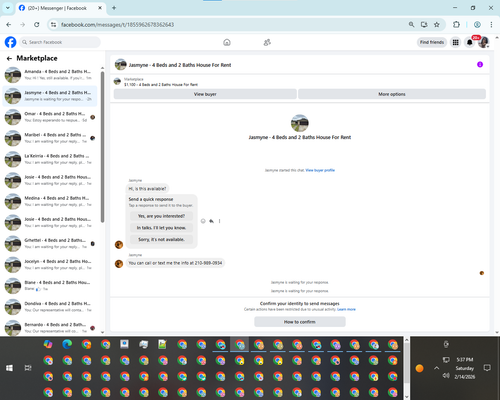Click the chat list scrollbar thumb
Image resolution: width=500 pixels, height=400 pixels.
102,147
